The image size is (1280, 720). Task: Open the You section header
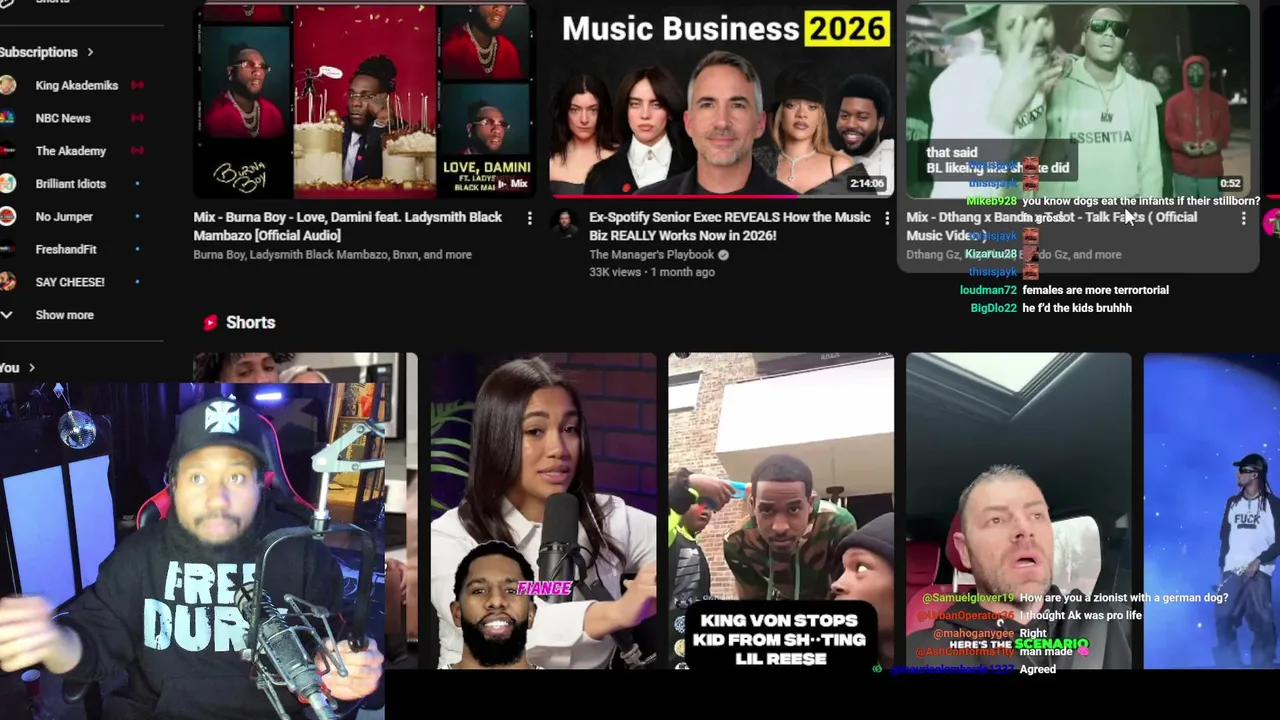tap(17, 368)
